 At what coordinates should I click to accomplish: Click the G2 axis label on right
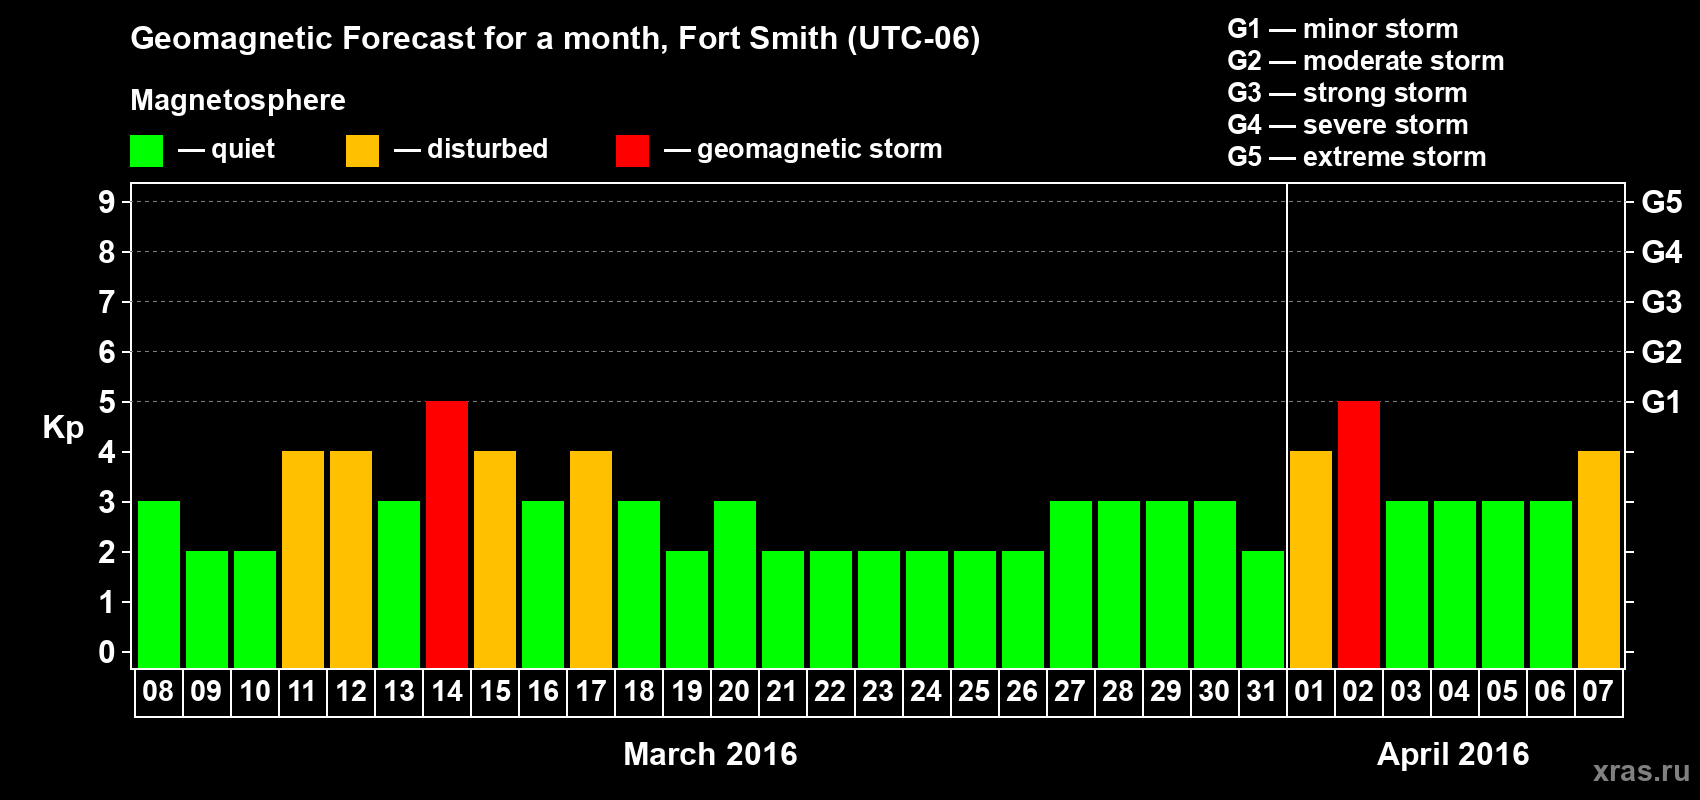[1661, 352]
